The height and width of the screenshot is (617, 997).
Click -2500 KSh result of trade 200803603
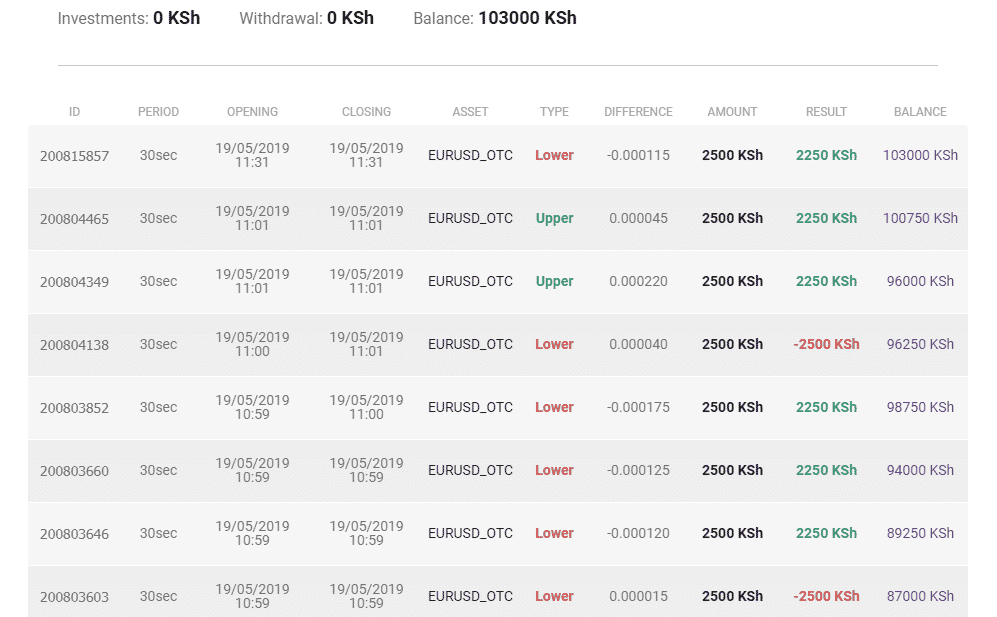coord(827,596)
